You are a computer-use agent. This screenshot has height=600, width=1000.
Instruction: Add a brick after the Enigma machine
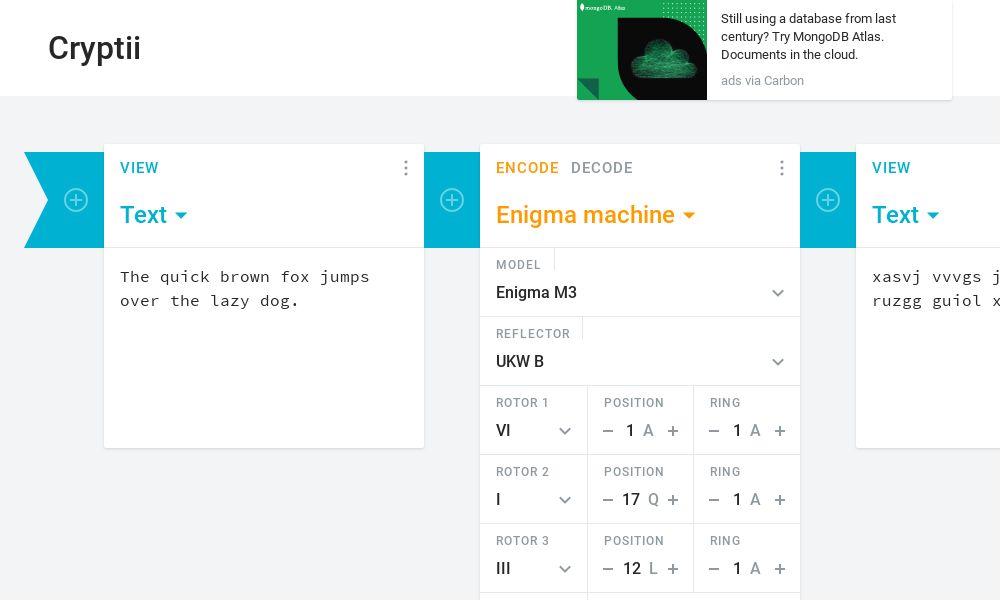tap(828, 200)
